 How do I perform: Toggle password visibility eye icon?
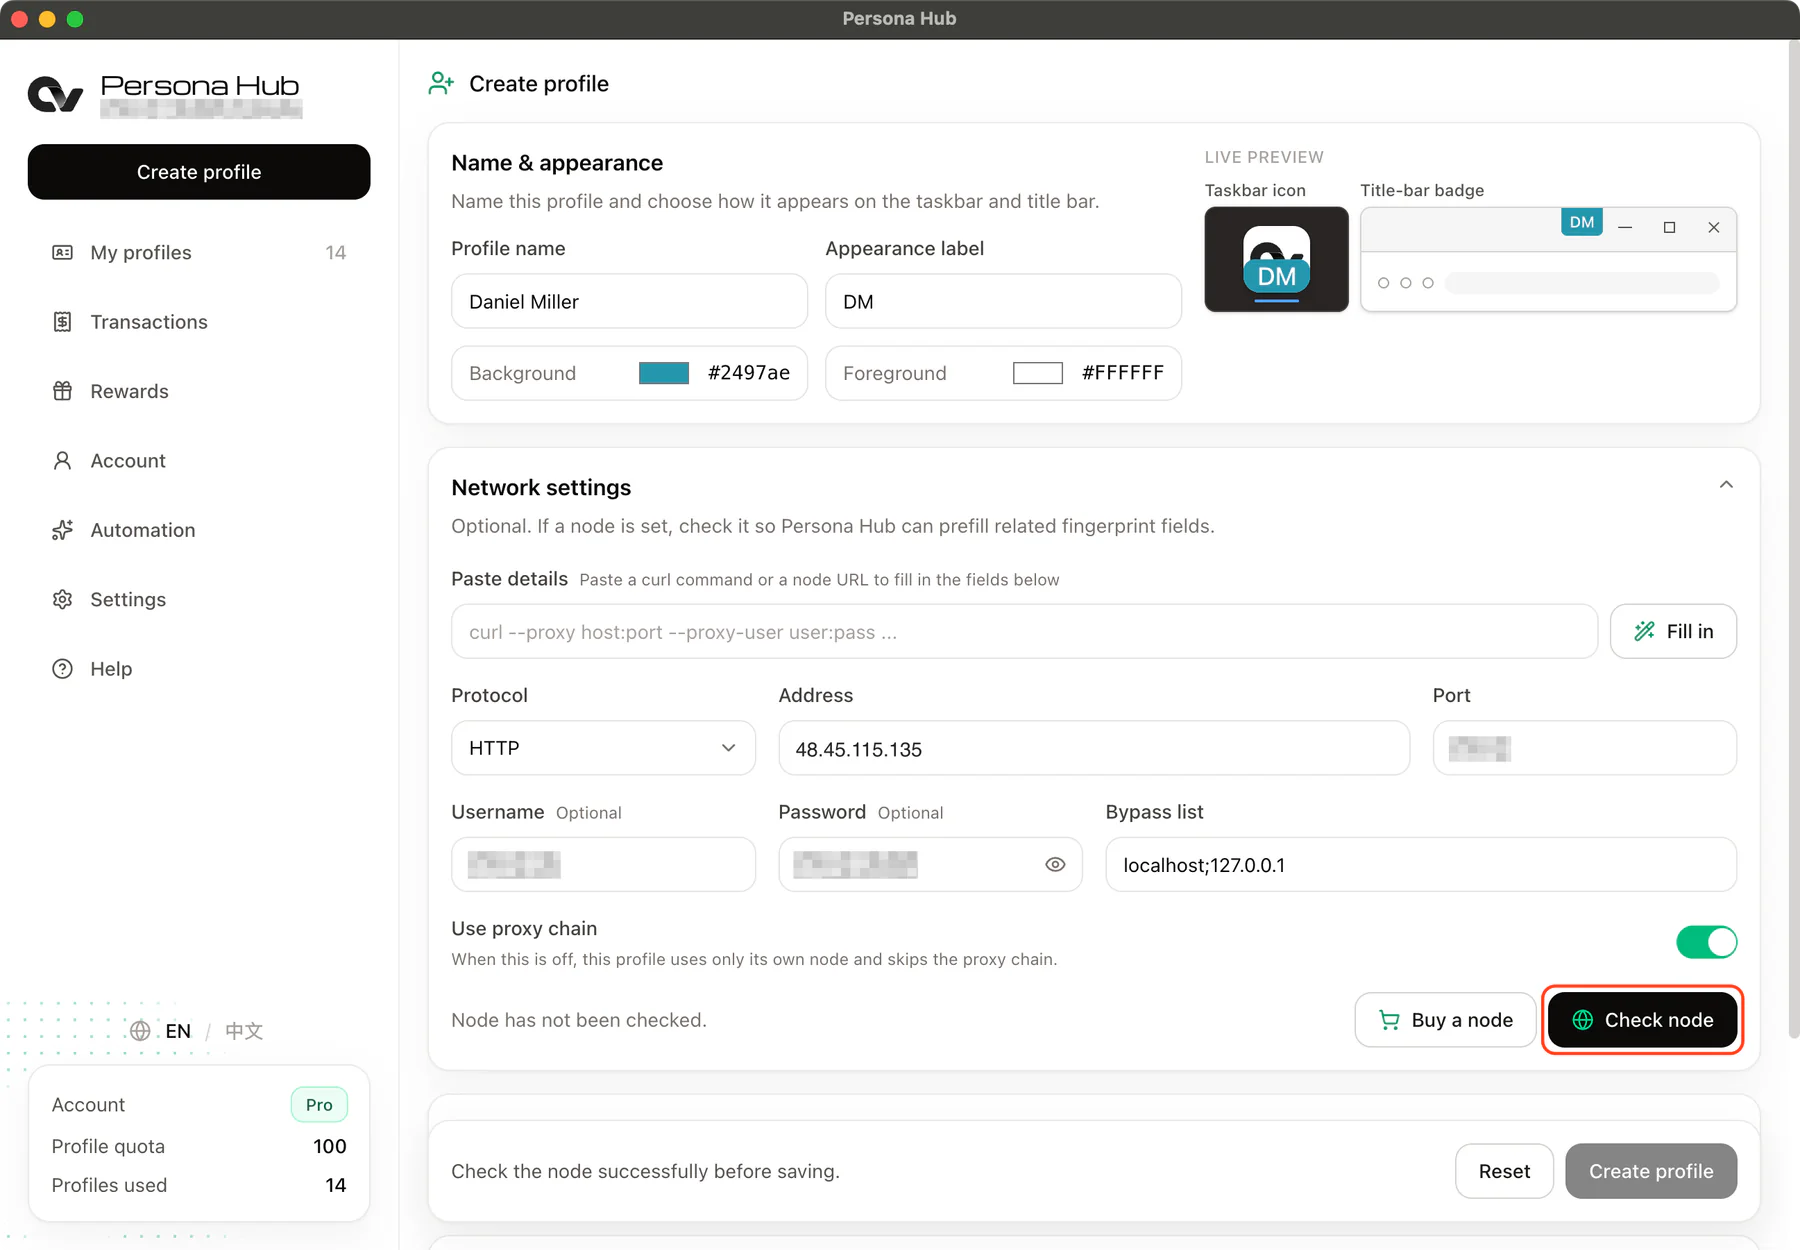point(1055,865)
